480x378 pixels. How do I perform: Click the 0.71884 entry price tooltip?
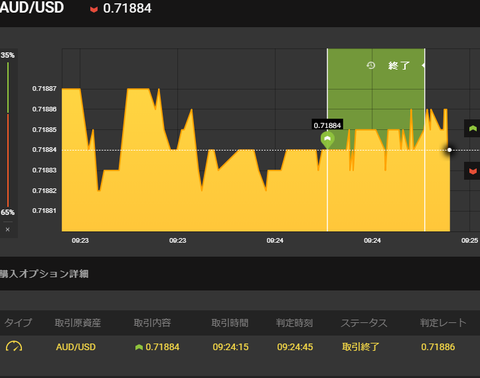[x=327, y=125]
